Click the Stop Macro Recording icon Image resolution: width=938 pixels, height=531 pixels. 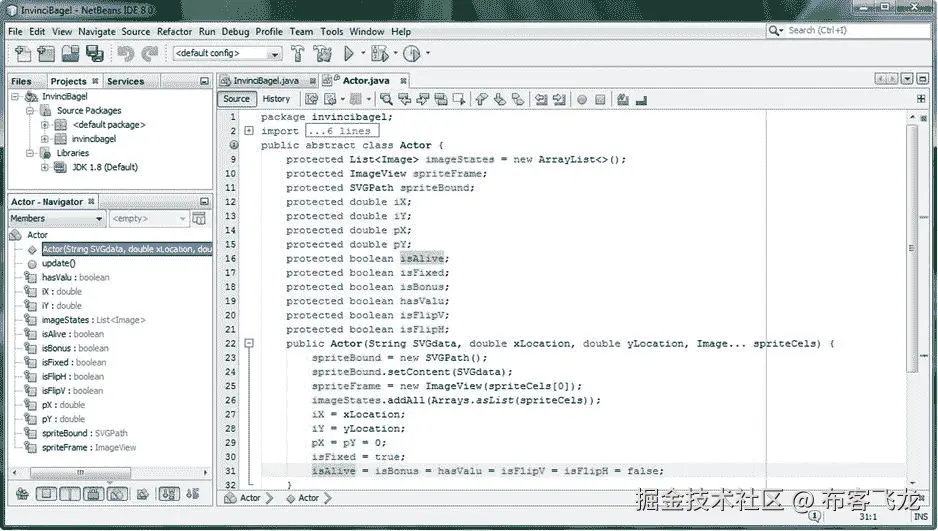point(600,100)
